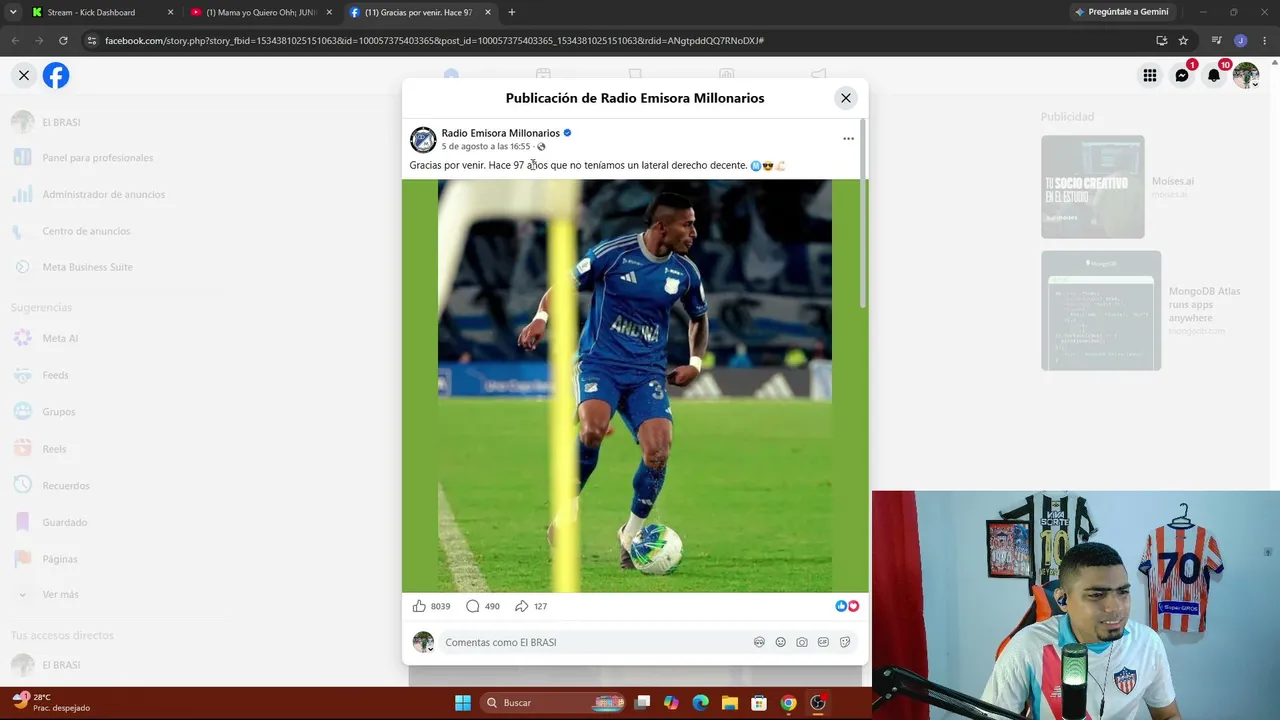The image size is (1280, 720).
Task: Open the Facebook menu grid icon
Action: (1150, 75)
